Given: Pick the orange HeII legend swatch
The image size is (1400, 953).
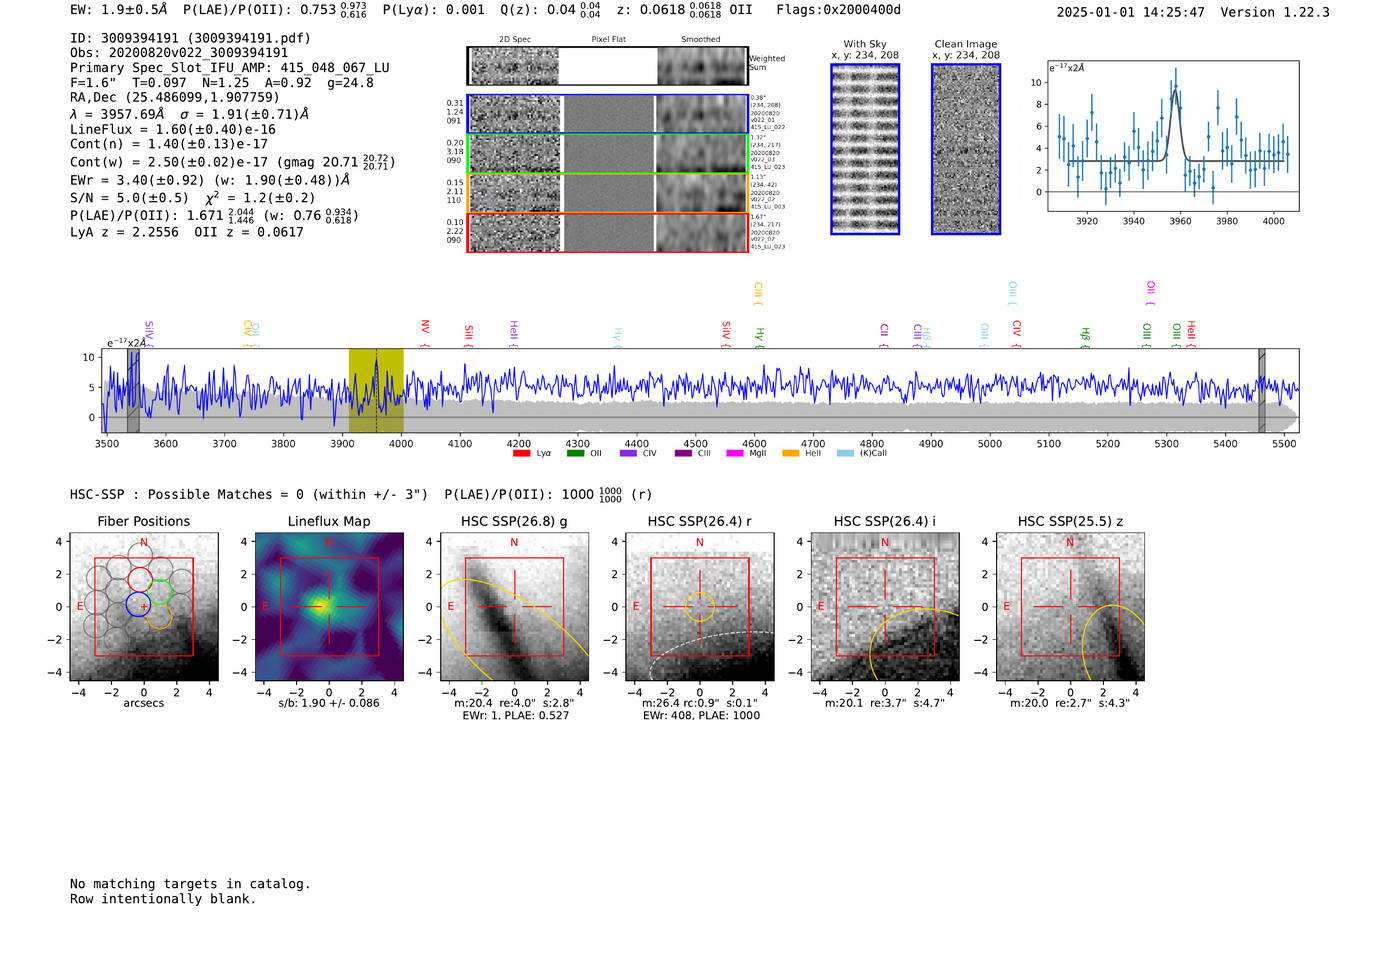Looking at the screenshot, I should 790,453.
